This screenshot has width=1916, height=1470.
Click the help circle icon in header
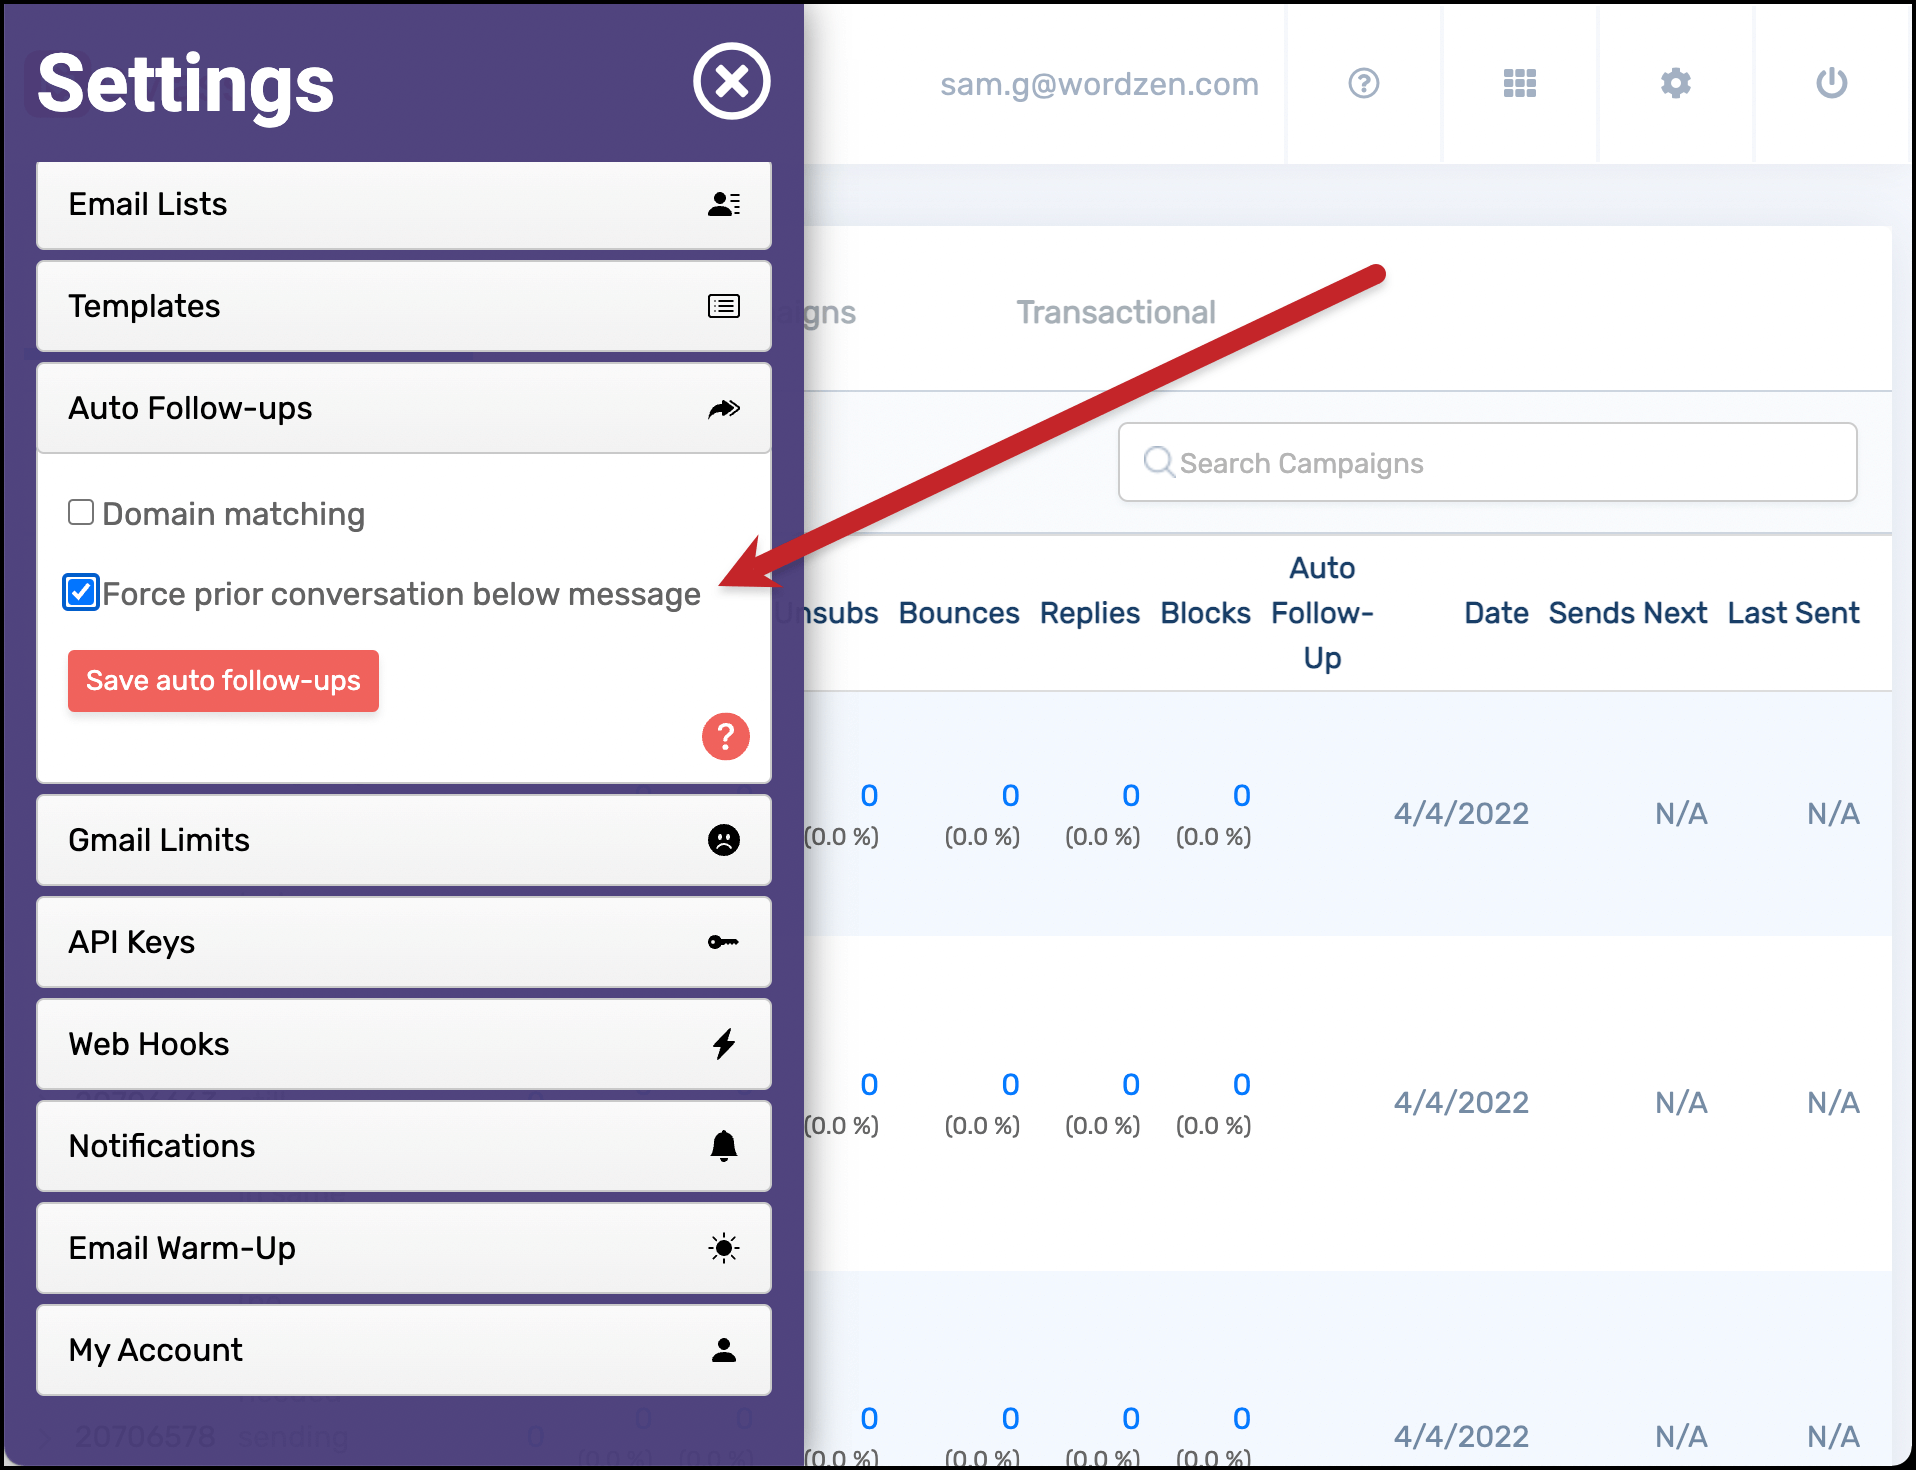pos(1364,83)
